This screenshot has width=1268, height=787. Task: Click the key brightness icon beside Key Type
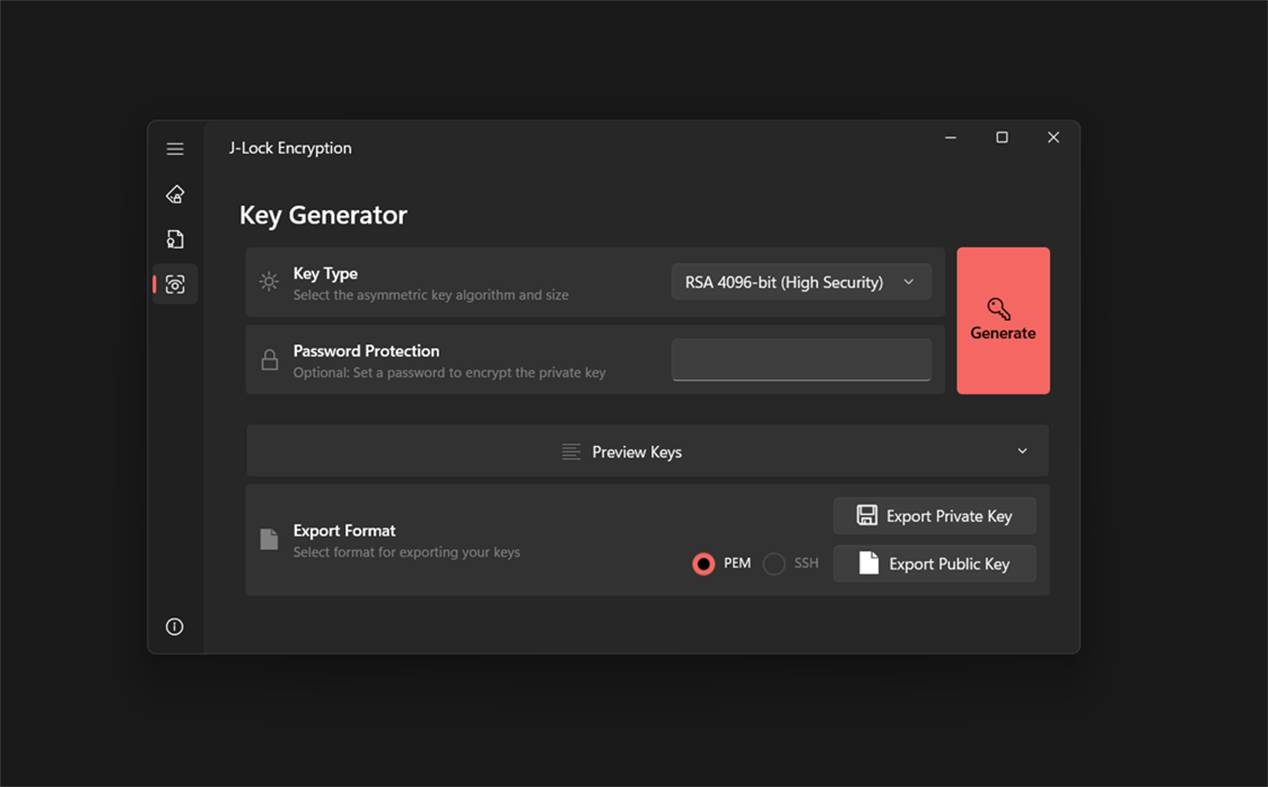click(268, 282)
